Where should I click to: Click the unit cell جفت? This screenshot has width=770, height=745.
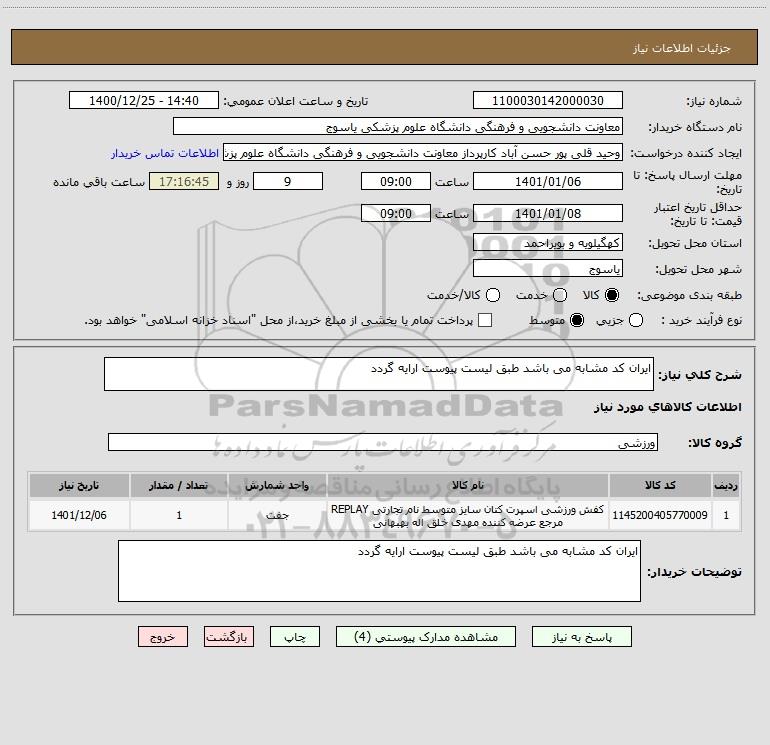pos(277,515)
